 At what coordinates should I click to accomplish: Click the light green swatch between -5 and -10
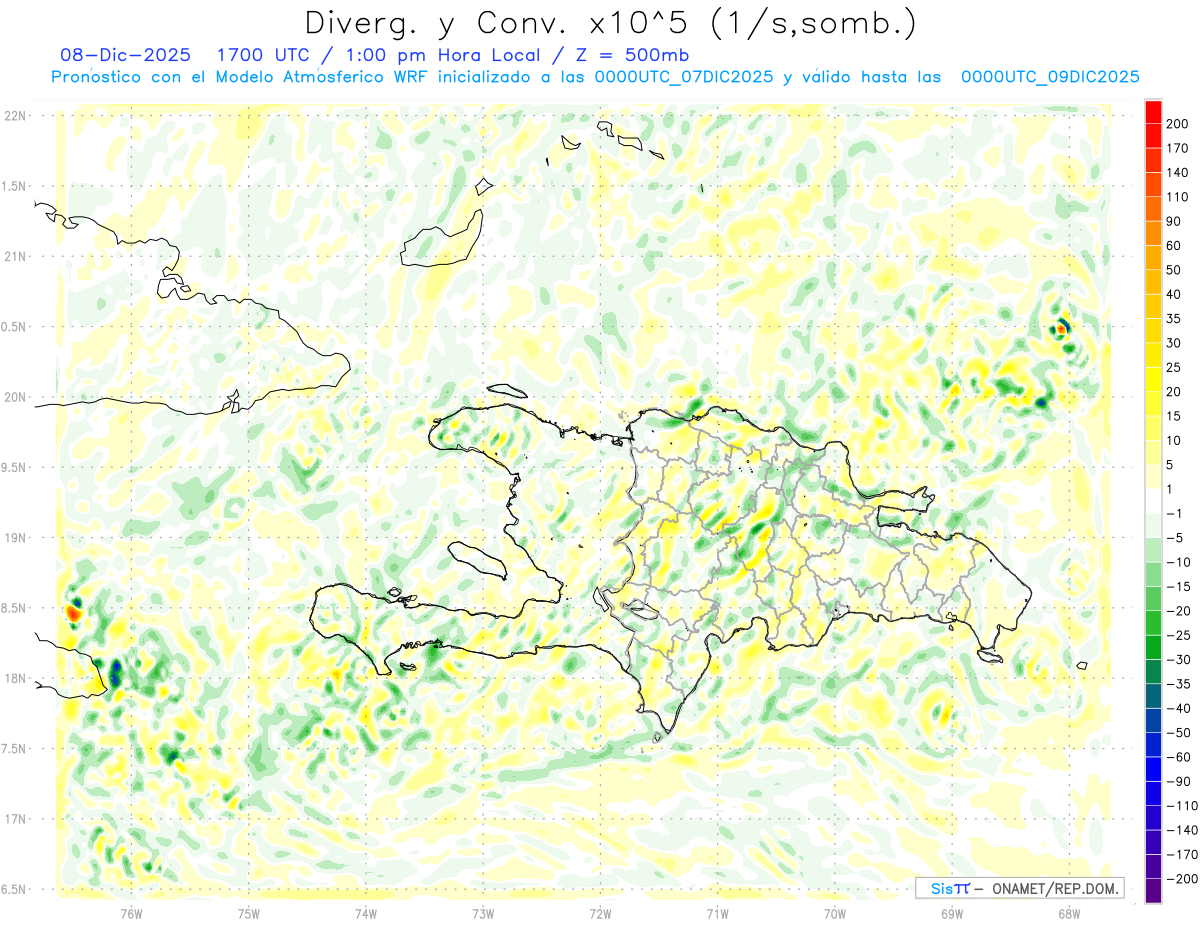tap(1153, 550)
